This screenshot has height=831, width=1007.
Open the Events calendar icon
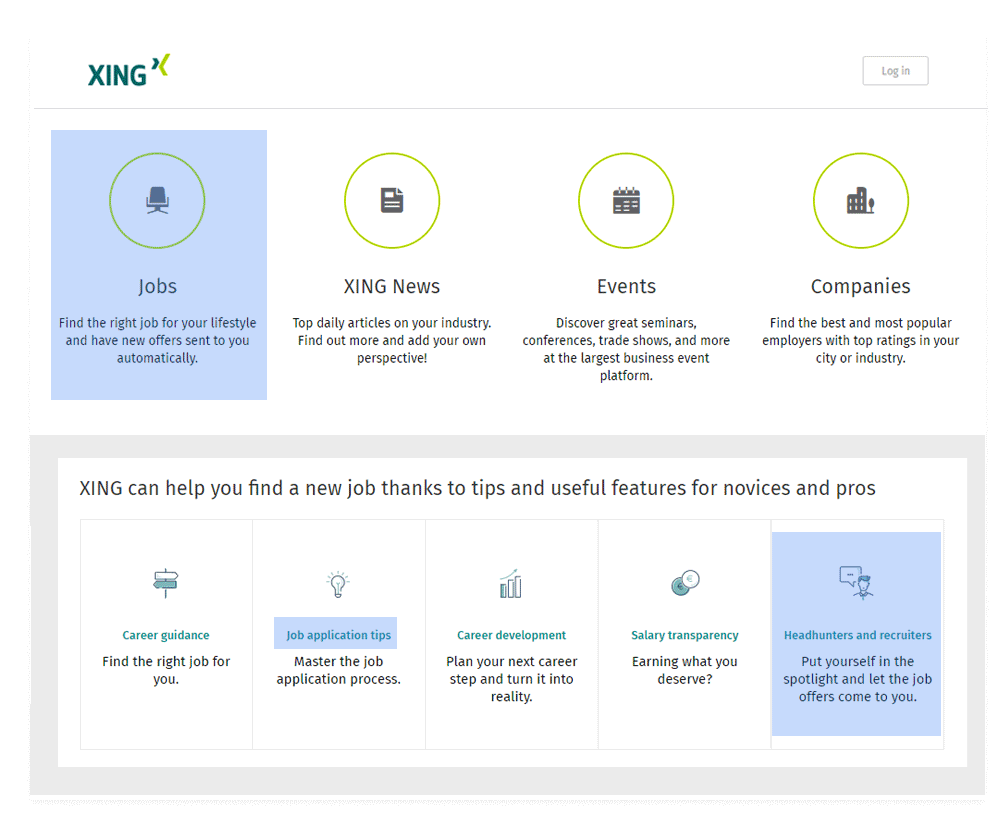(x=626, y=200)
